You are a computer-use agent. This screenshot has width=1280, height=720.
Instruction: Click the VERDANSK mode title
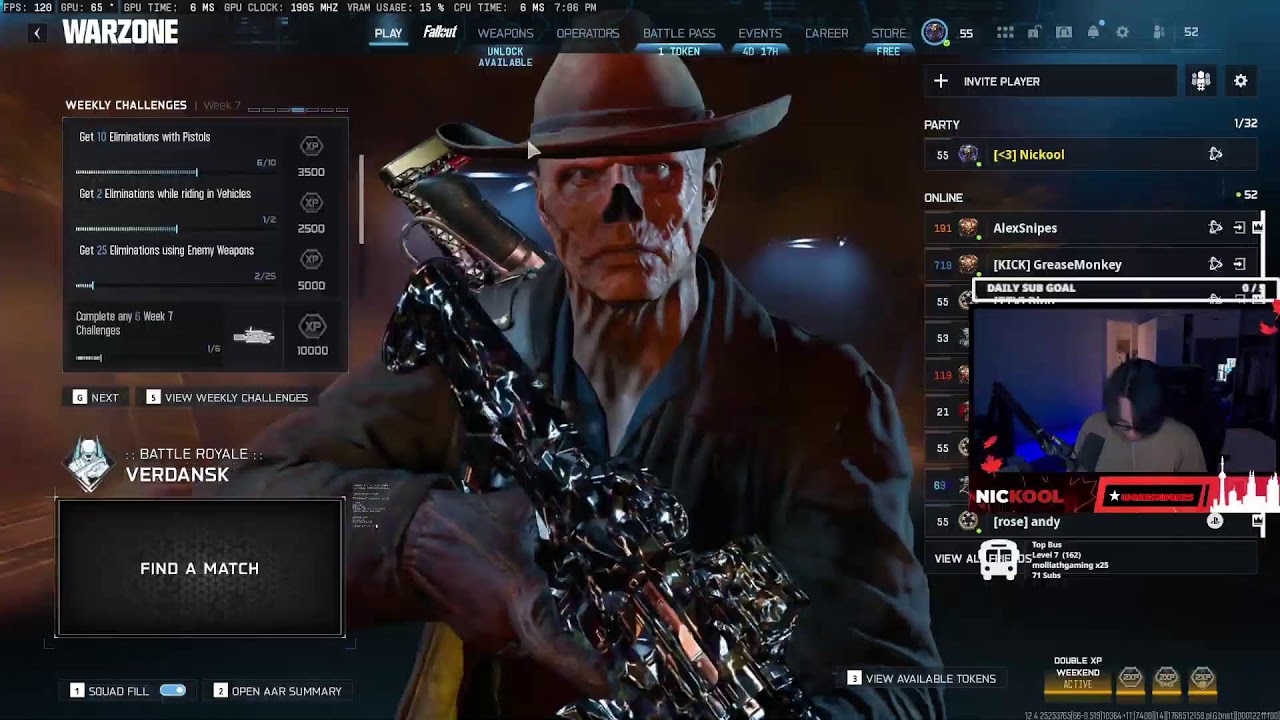click(177, 475)
